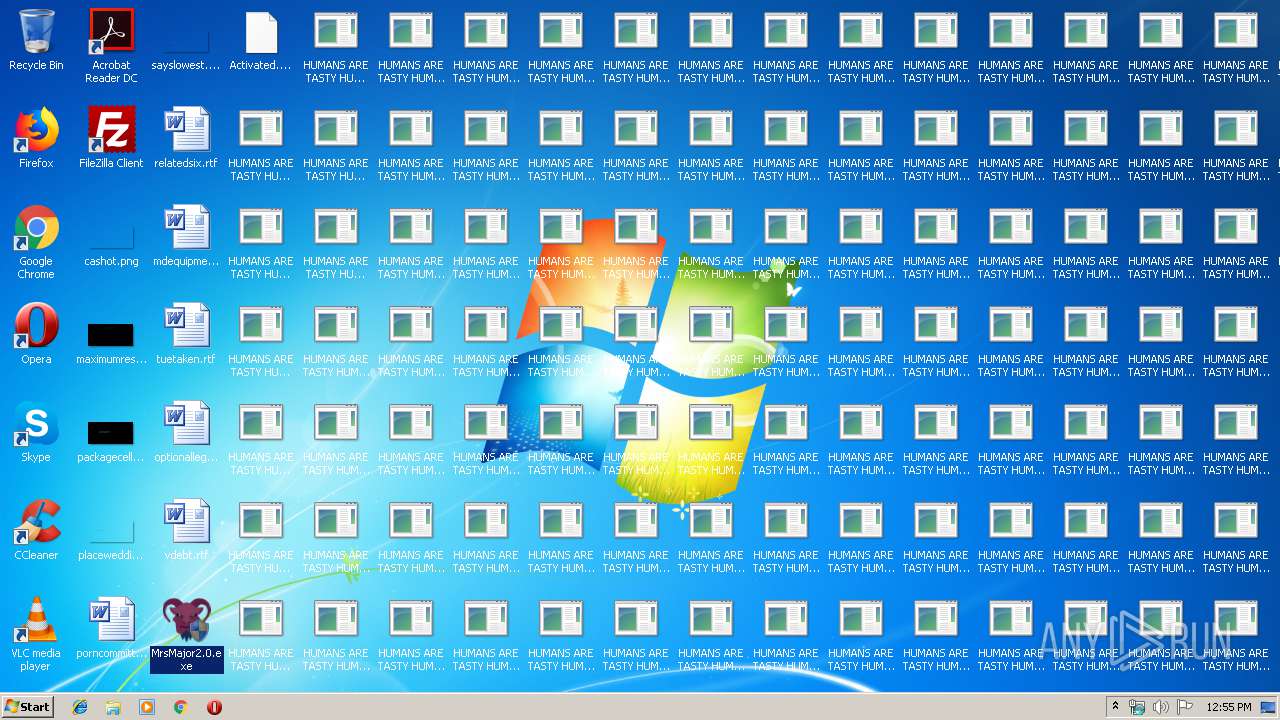Open the volume control tray icon
1280x720 pixels.
coord(1161,707)
